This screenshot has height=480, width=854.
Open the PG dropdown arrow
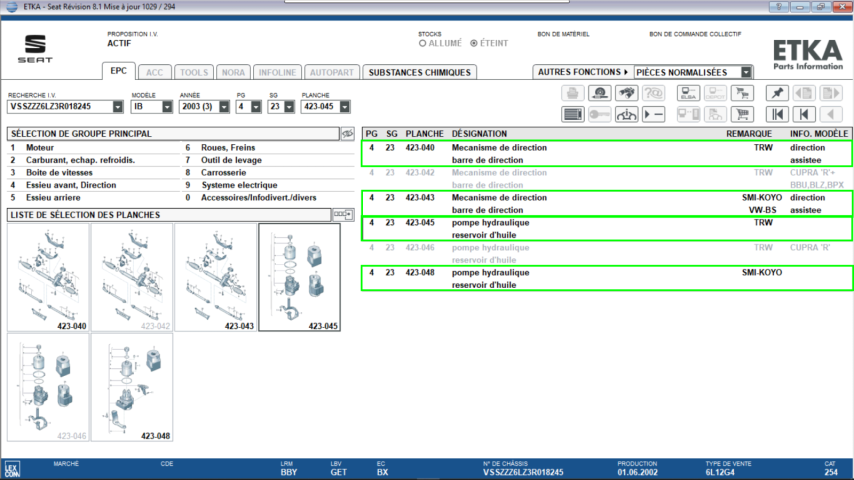[x=256, y=107]
